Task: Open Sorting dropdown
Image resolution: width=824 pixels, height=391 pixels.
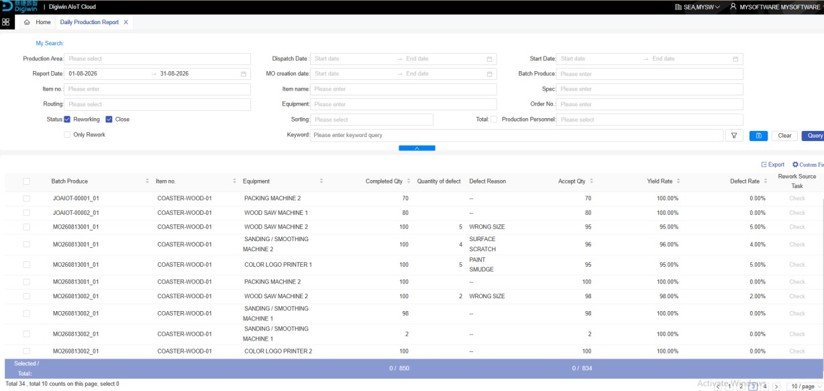Action: point(372,120)
